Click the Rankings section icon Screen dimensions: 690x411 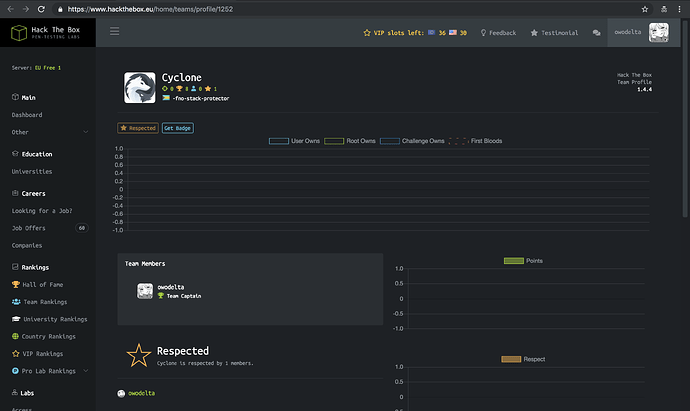15,267
